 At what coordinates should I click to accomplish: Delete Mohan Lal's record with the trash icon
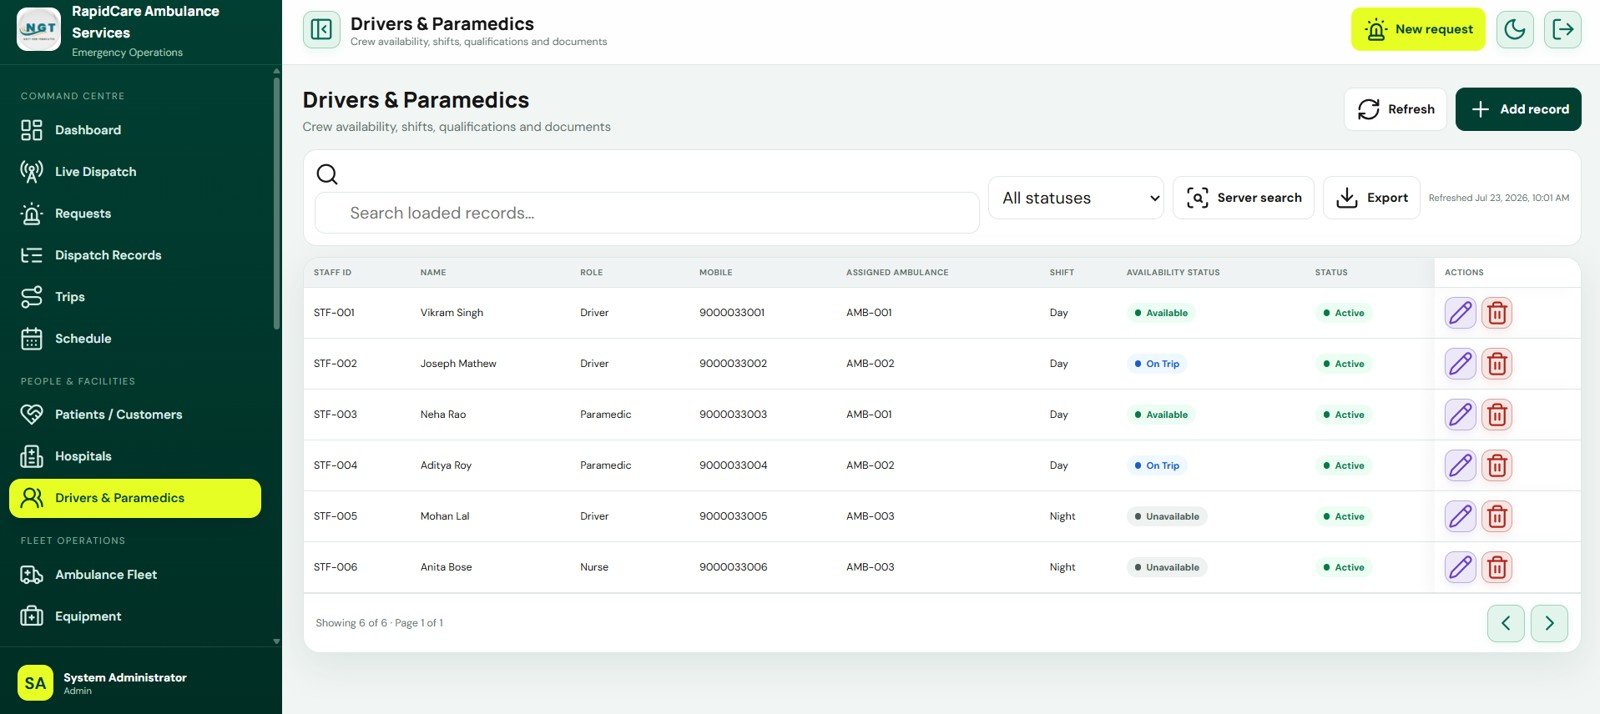tap(1497, 517)
